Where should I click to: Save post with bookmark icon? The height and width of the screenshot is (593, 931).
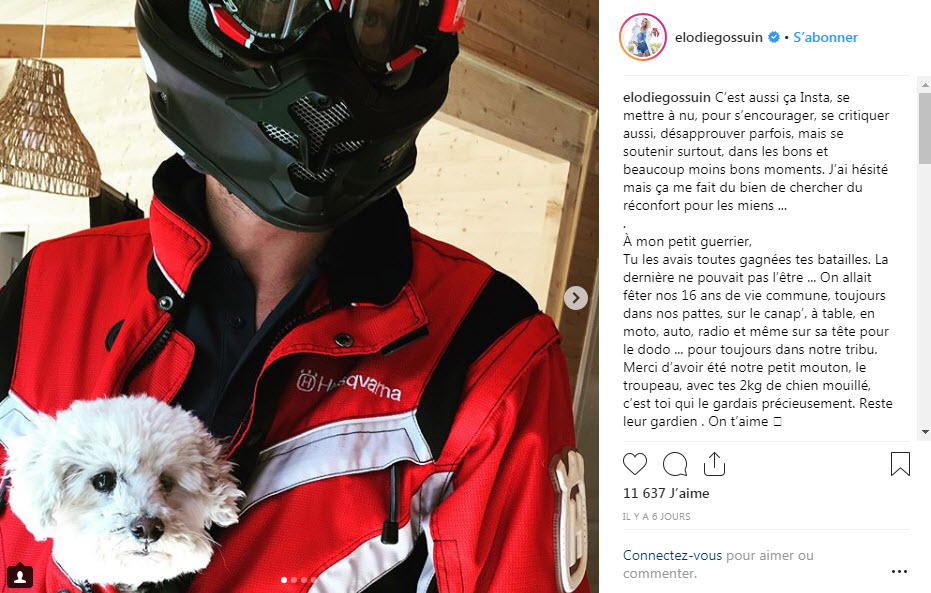[x=900, y=464]
